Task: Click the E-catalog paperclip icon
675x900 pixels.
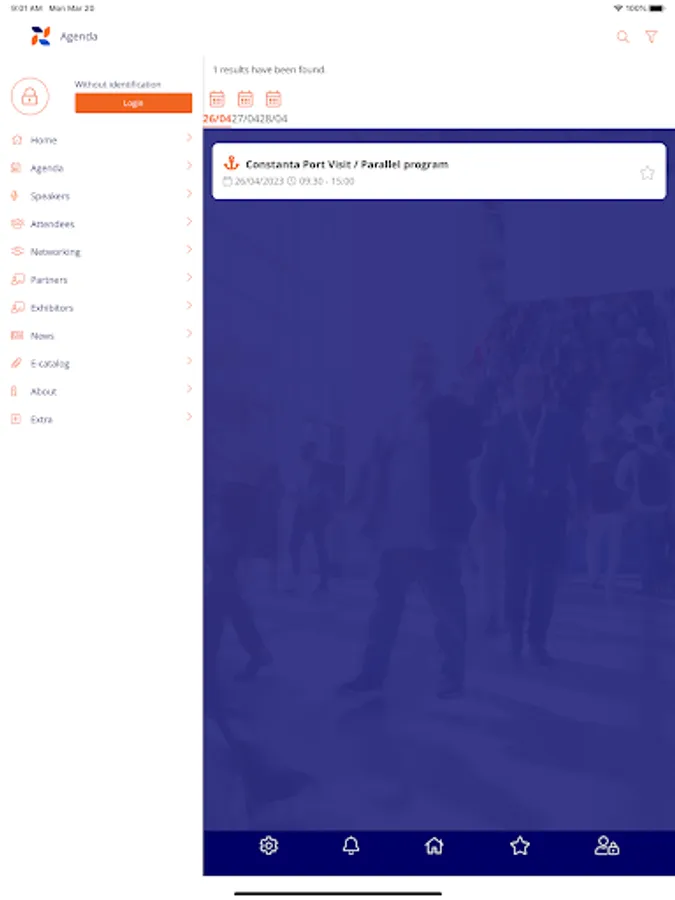Action: pyautogui.click(x=17, y=363)
